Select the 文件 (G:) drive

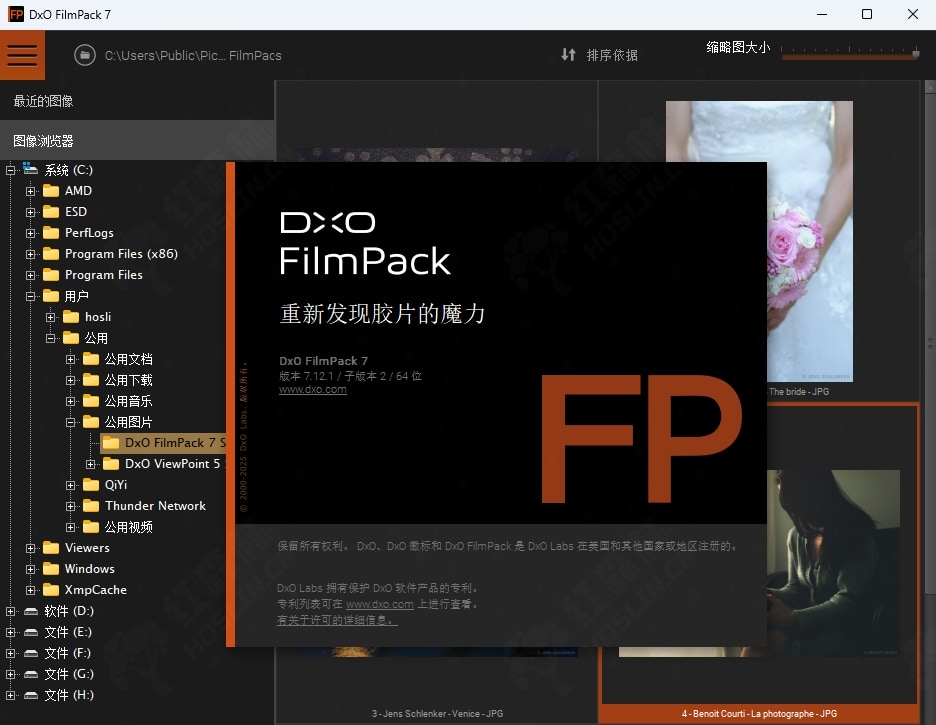69,674
